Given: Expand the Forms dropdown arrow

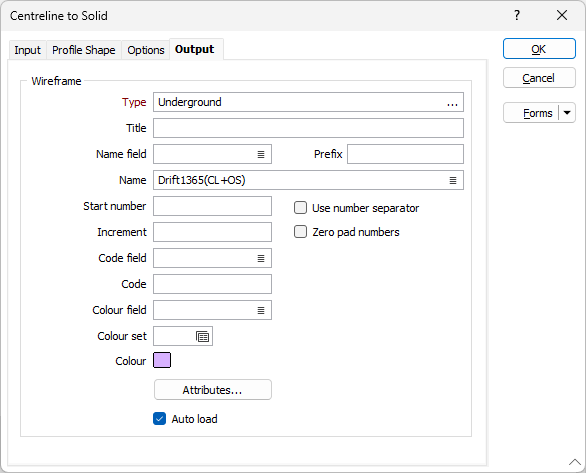Looking at the screenshot, I should pos(567,112).
